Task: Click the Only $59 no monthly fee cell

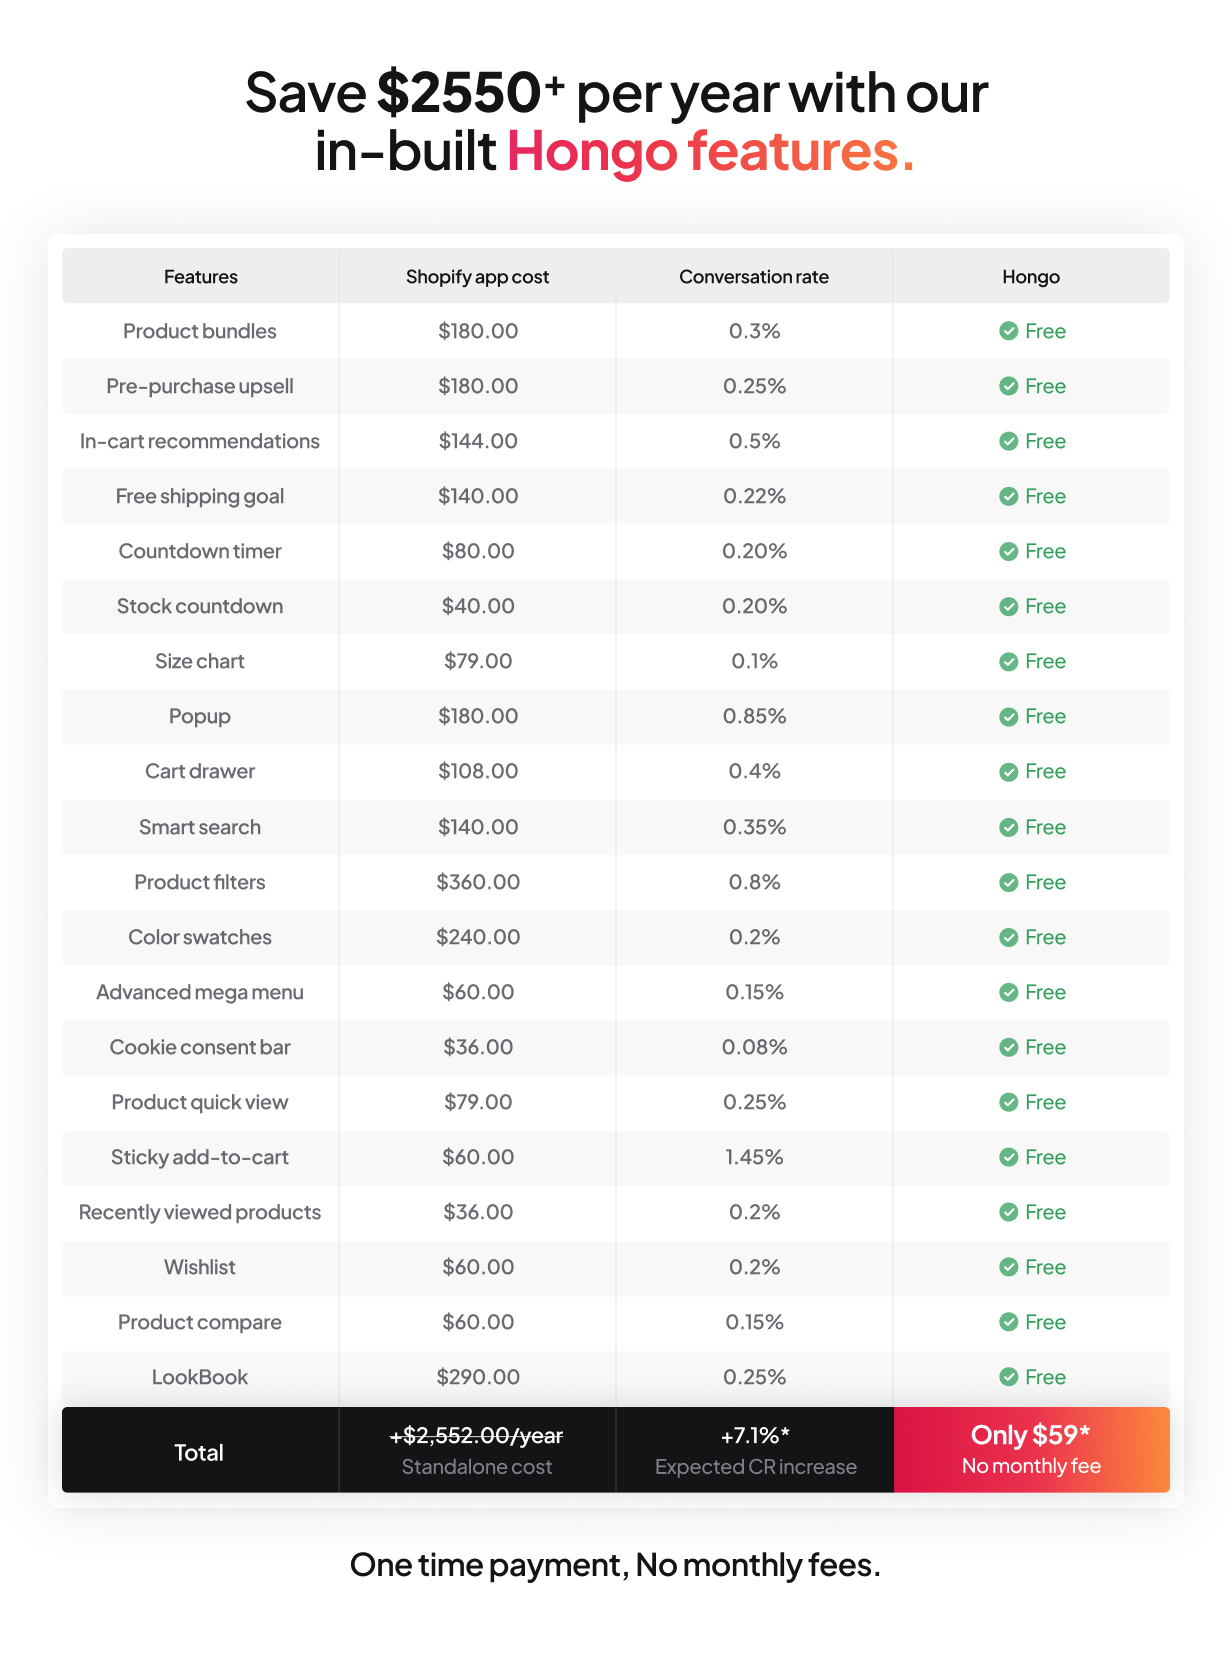Action: [1031, 1450]
